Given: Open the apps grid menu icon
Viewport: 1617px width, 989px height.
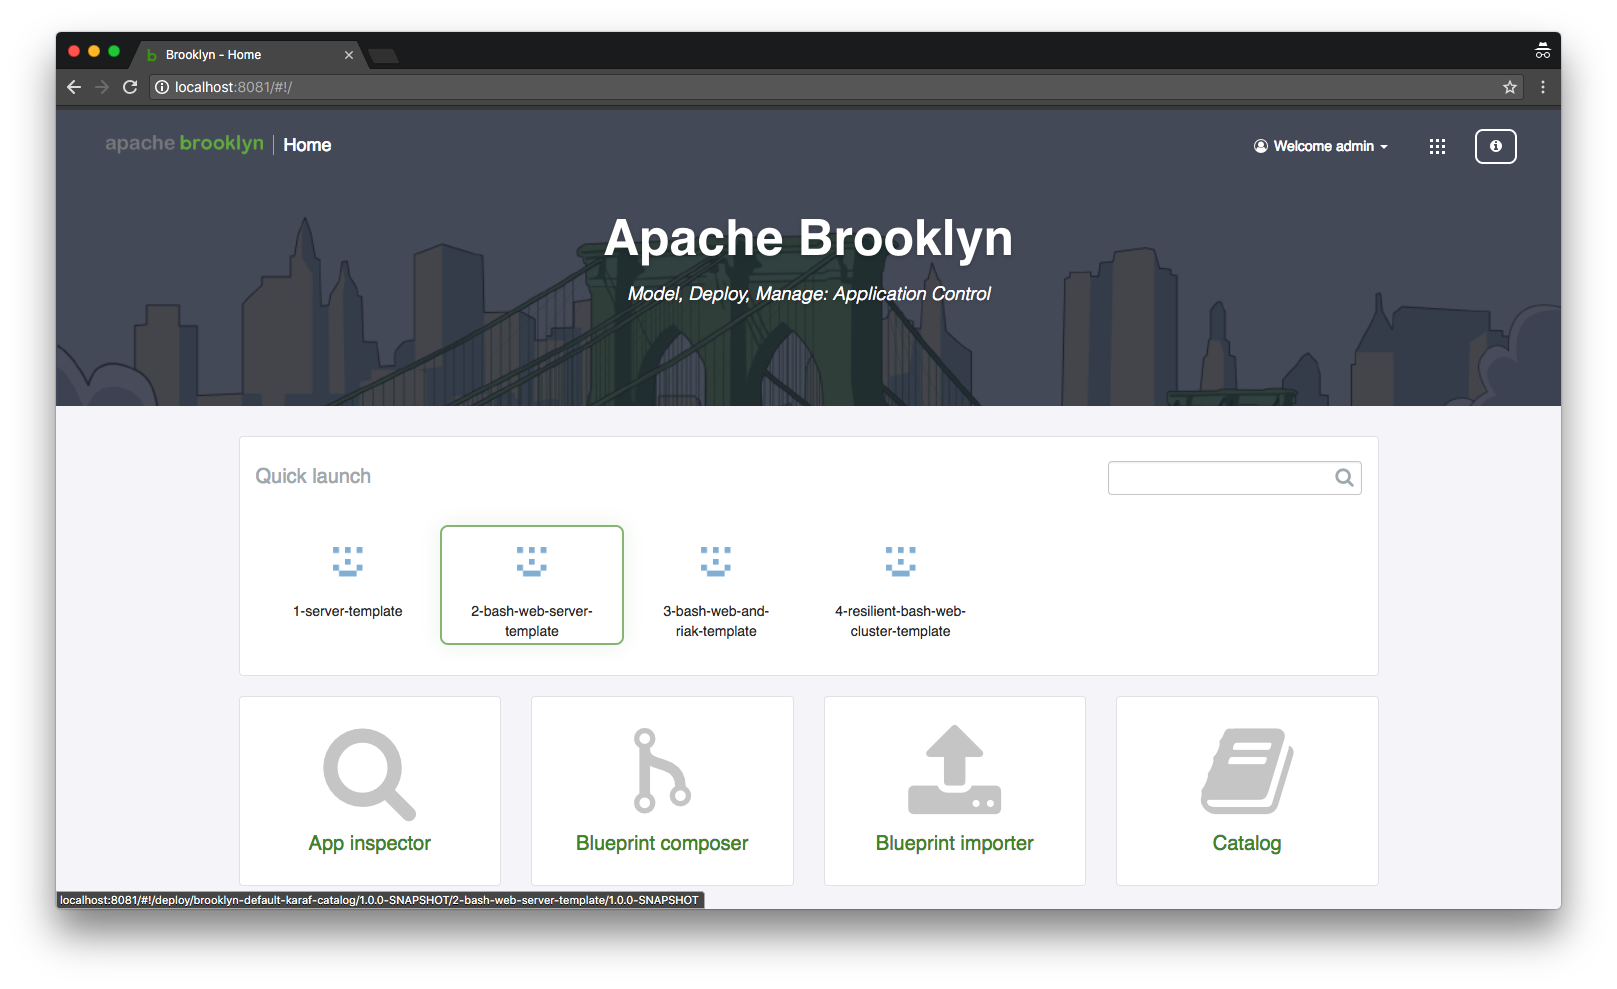Looking at the screenshot, I should [1437, 147].
